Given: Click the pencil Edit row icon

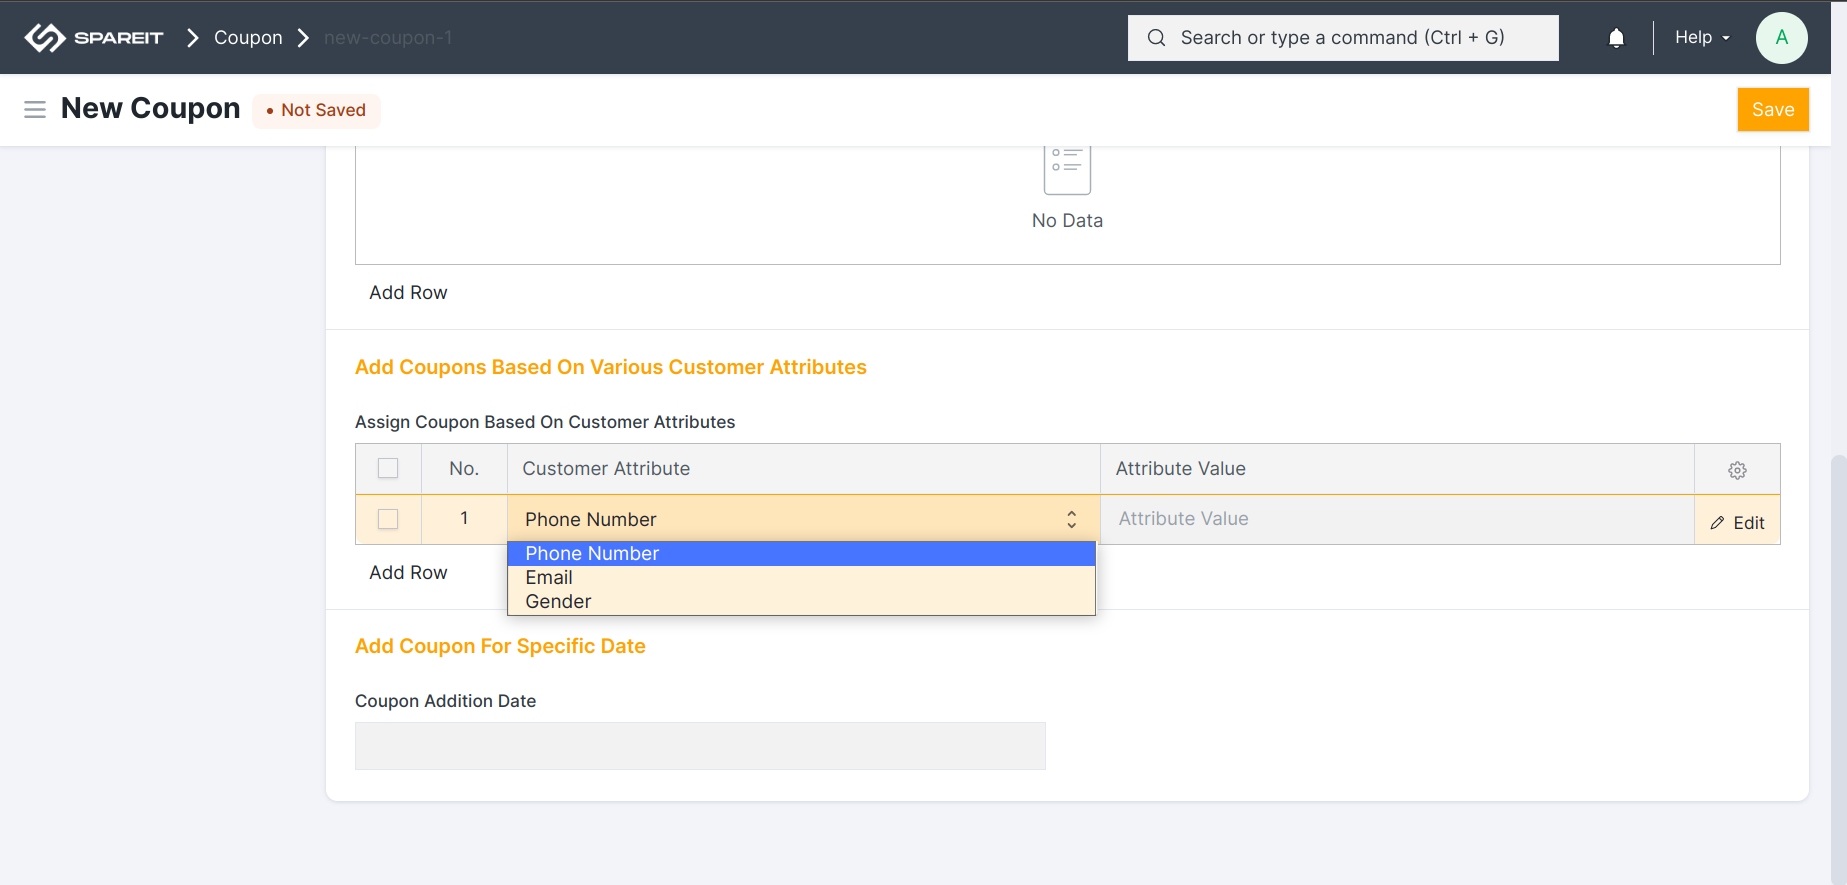Looking at the screenshot, I should point(1718,523).
